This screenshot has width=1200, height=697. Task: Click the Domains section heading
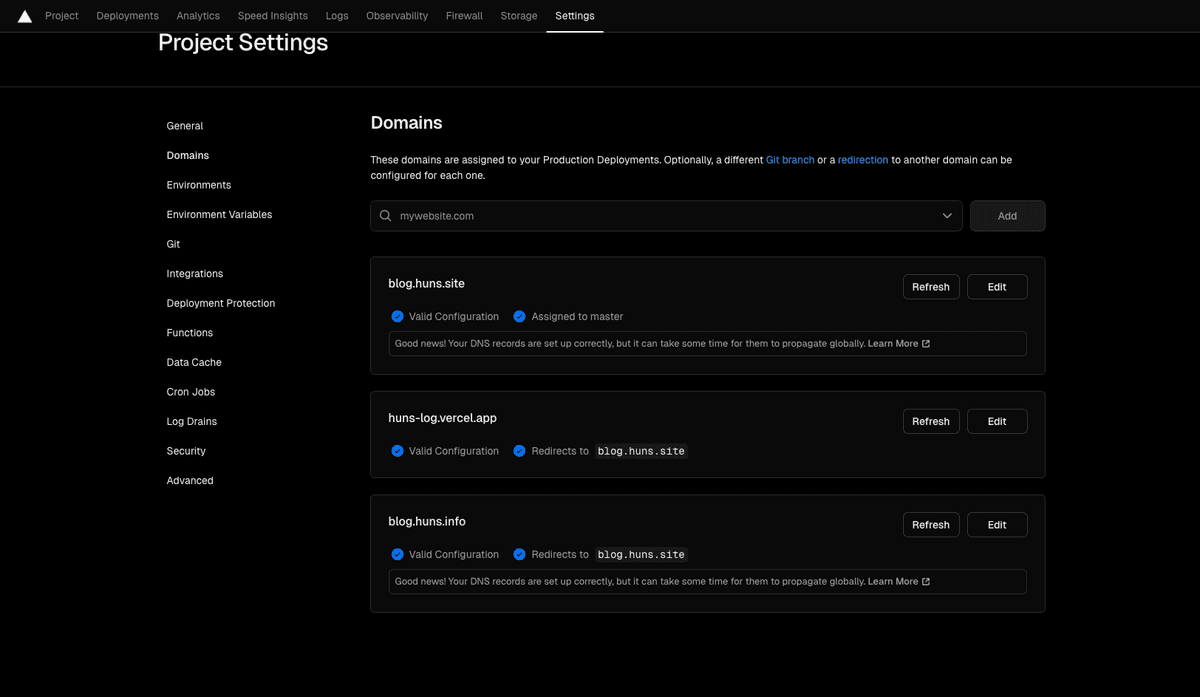pos(406,123)
